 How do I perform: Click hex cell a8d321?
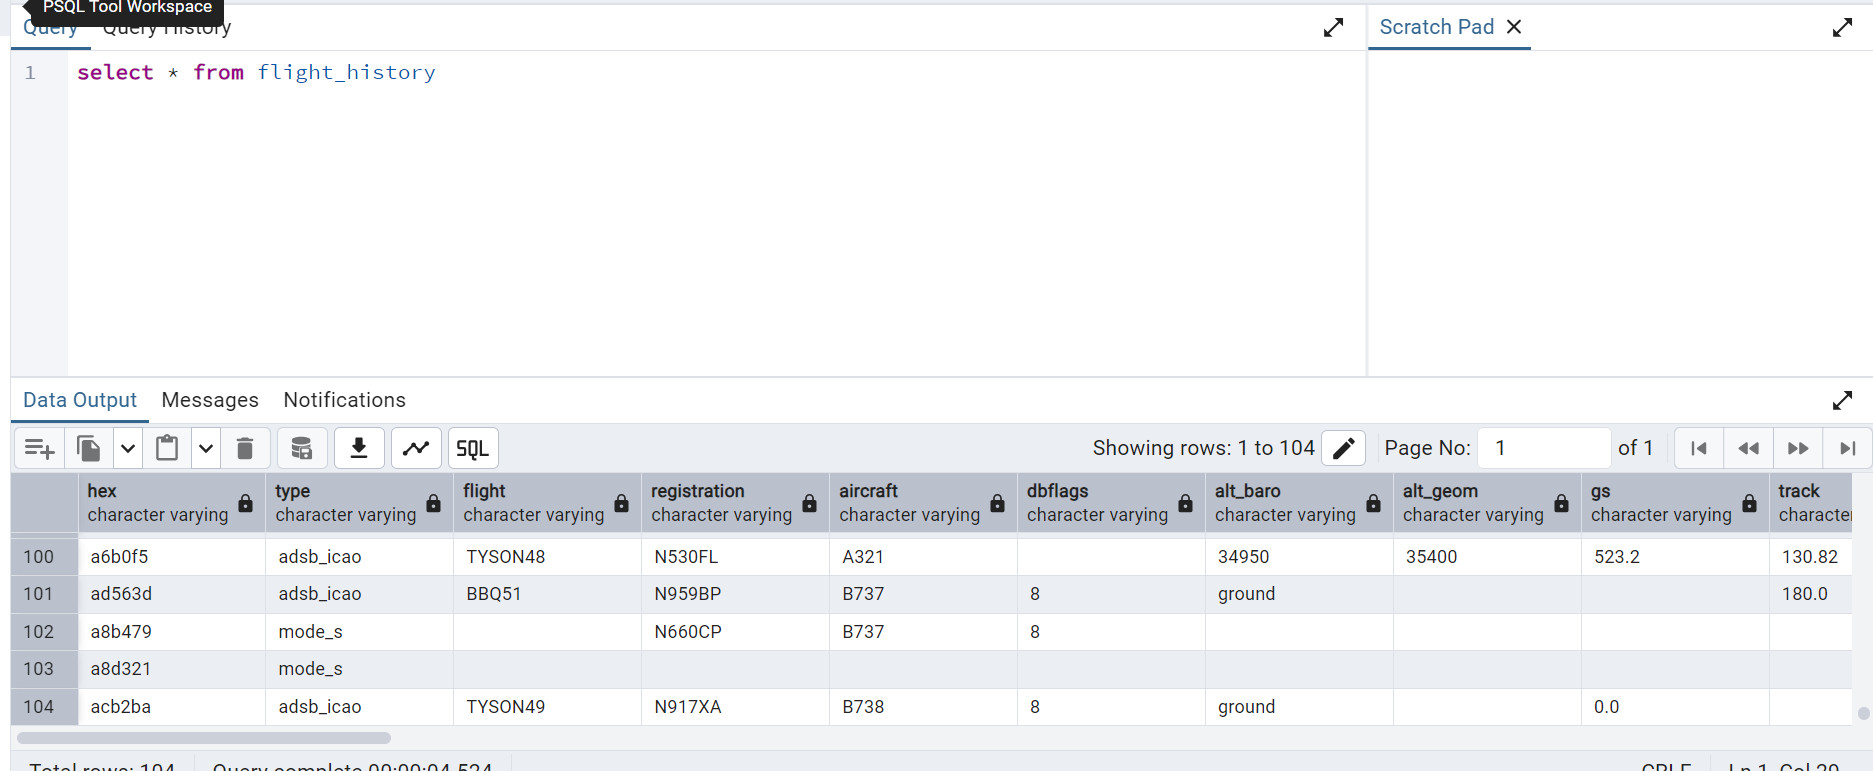click(172, 669)
